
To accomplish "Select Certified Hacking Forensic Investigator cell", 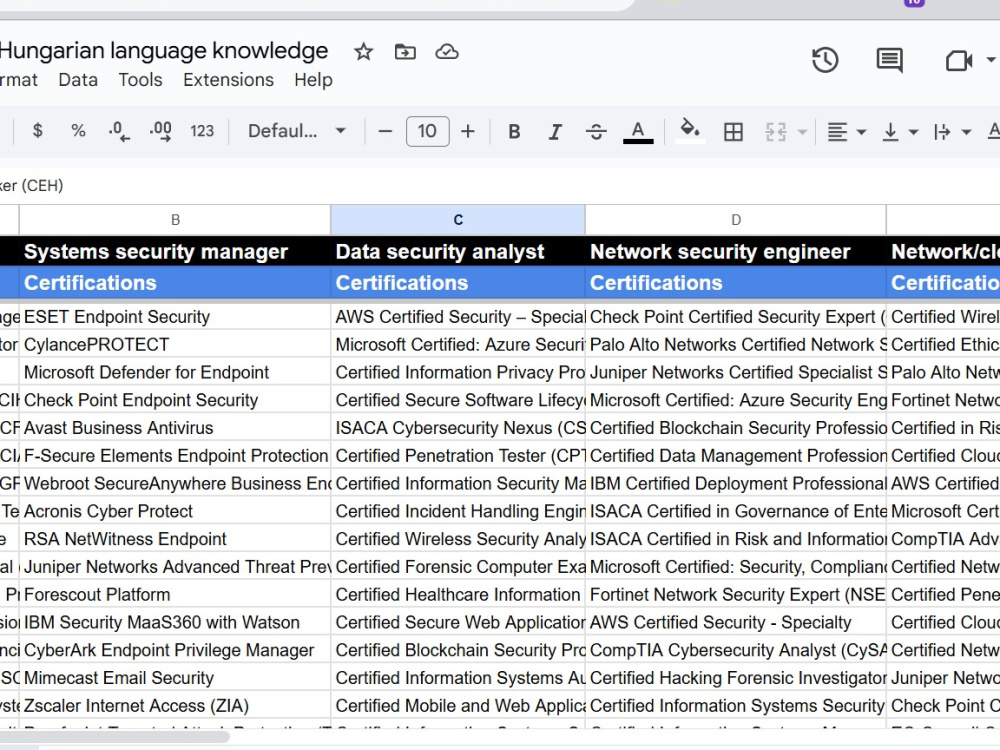I will 735,678.
